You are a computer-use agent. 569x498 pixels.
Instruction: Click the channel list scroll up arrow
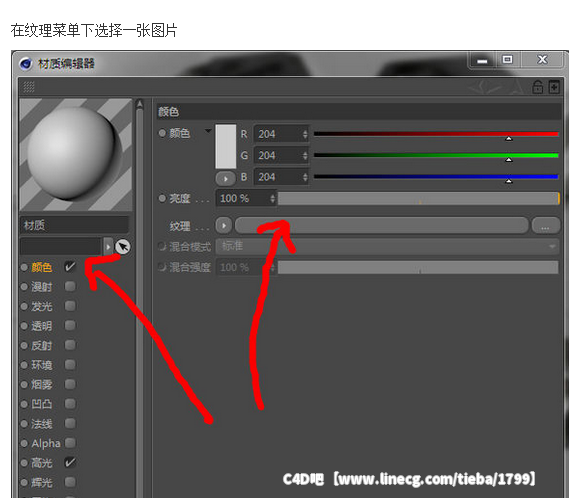click(139, 104)
